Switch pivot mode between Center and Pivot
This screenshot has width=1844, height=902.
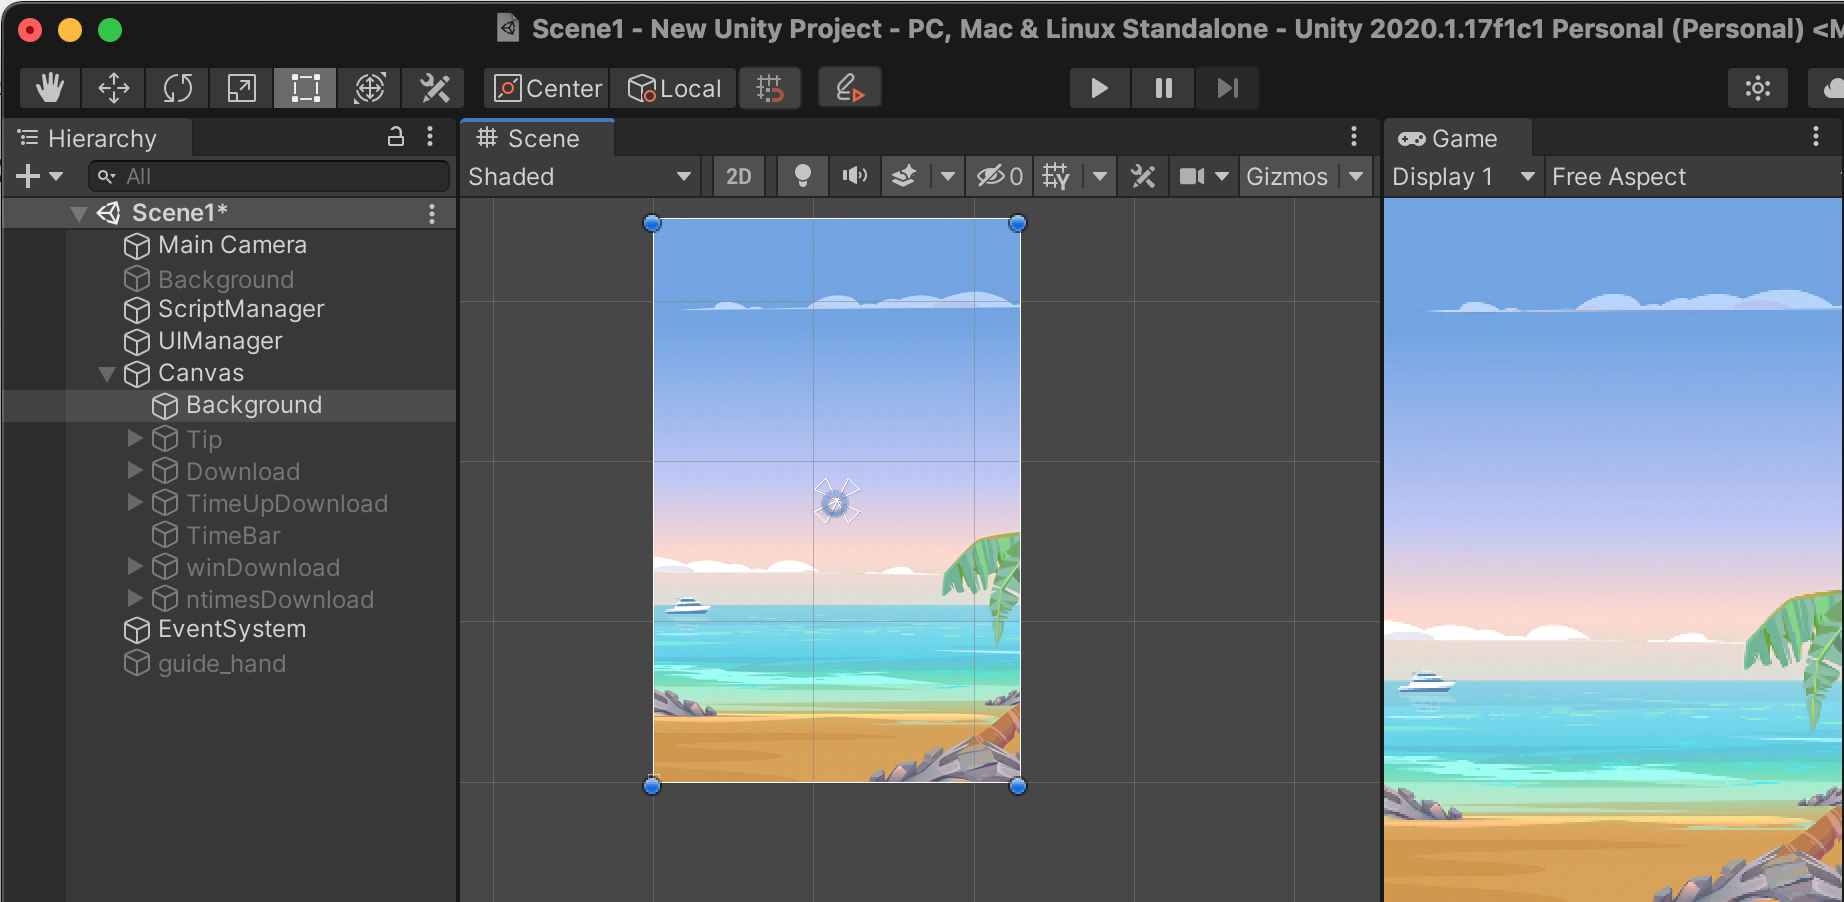click(545, 88)
